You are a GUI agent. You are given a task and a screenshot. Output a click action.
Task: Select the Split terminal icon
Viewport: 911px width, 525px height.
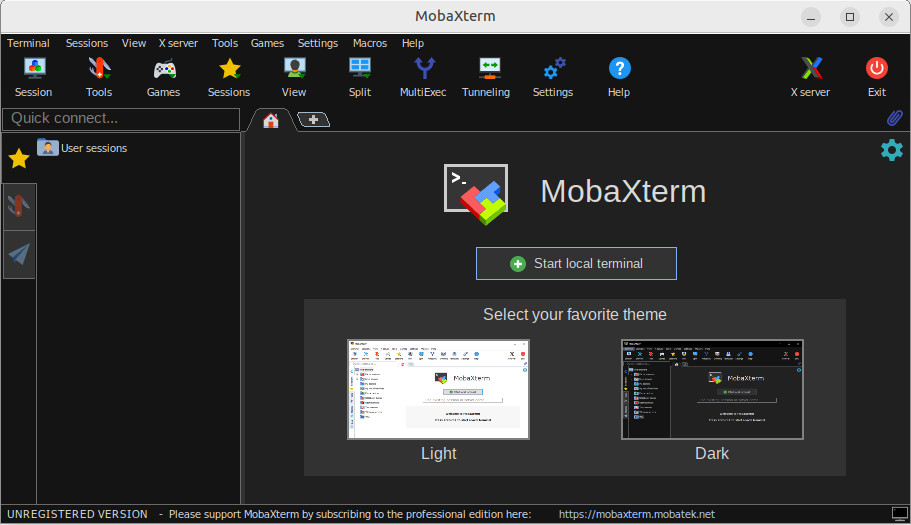point(360,77)
